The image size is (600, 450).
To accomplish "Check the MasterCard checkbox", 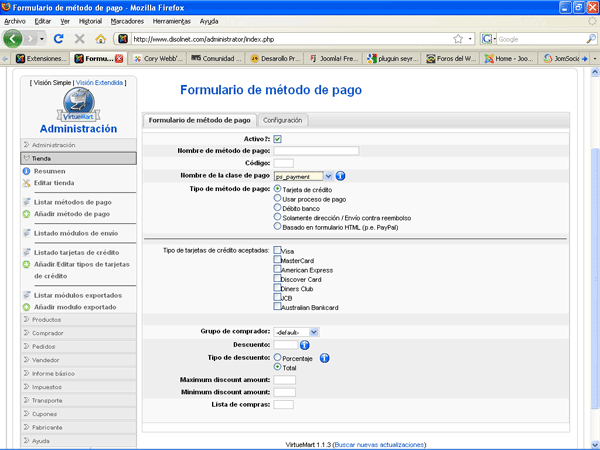I will (x=277, y=259).
